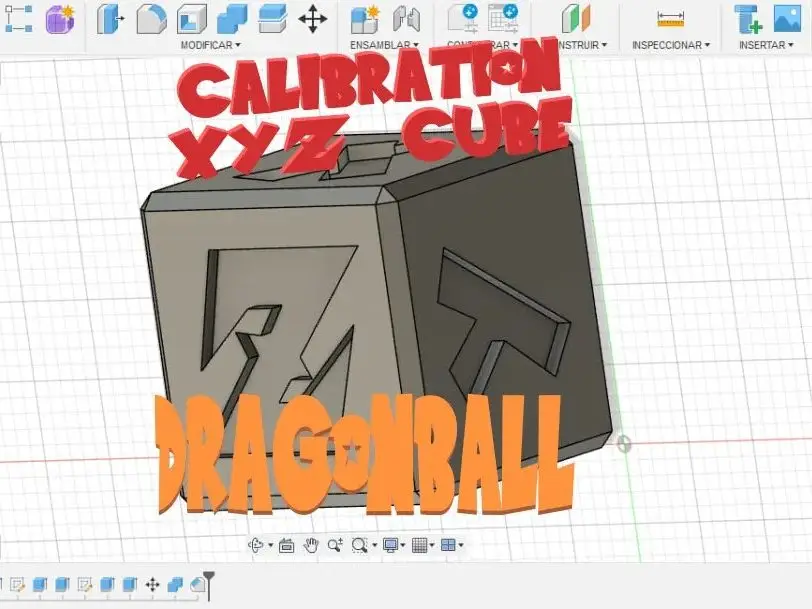Viewport: 812px width, 609px height.
Task: Select the Offset Face tool
Action: coord(272,20)
